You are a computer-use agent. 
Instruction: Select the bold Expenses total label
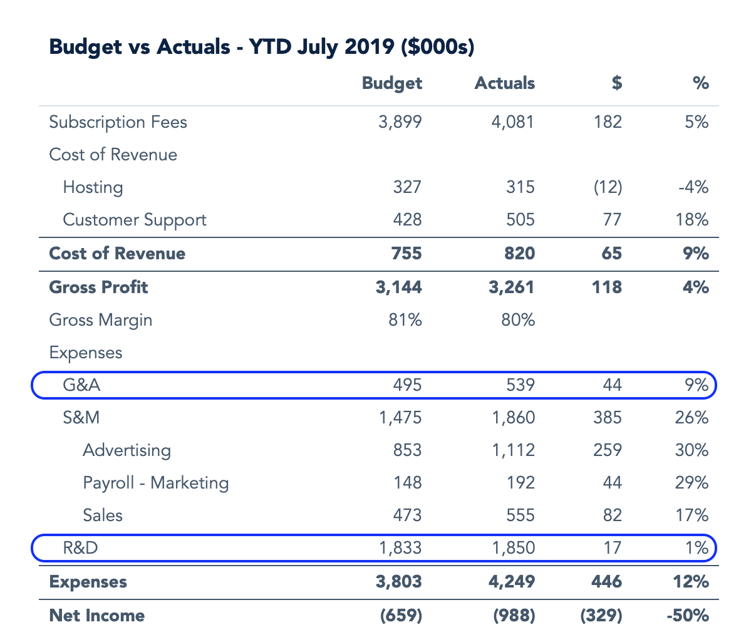click(88, 582)
